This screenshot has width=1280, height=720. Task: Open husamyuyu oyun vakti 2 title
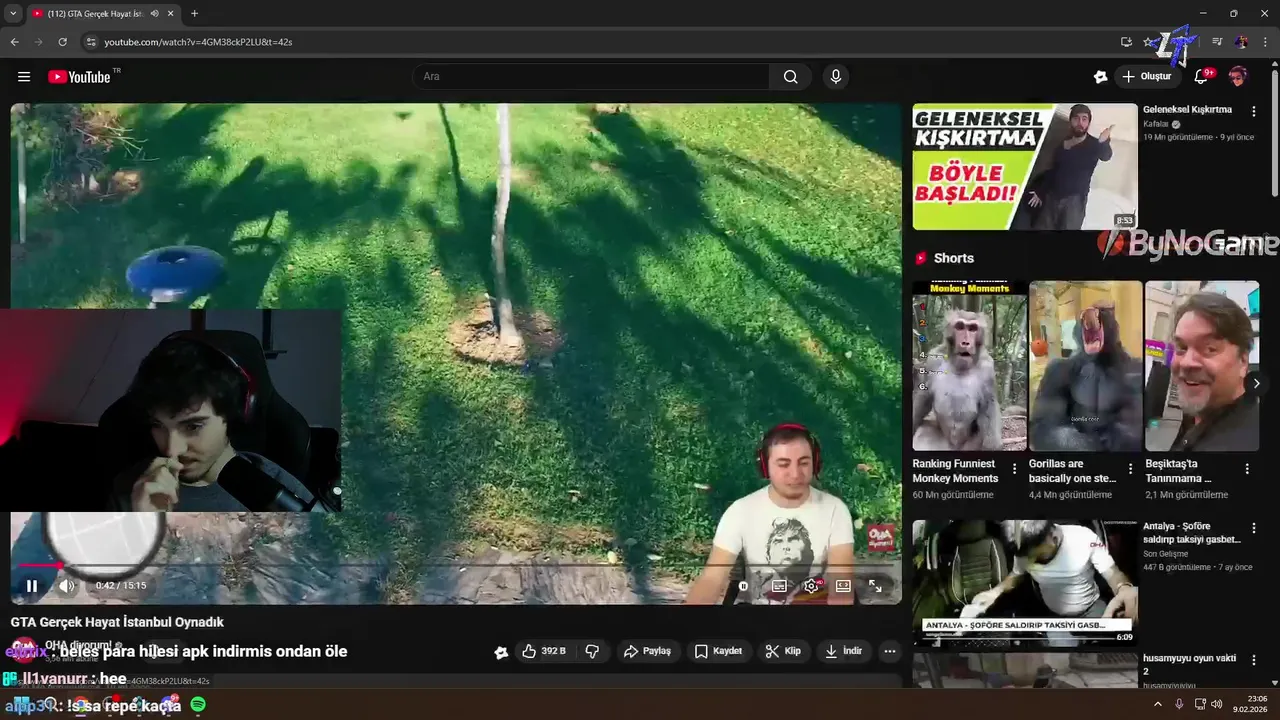pos(1190,665)
